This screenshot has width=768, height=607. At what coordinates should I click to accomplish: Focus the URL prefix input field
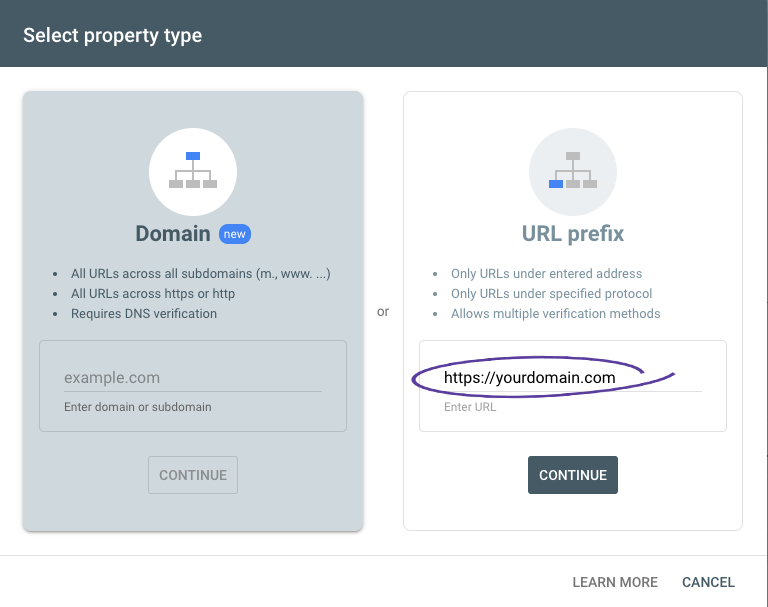tap(573, 378)
